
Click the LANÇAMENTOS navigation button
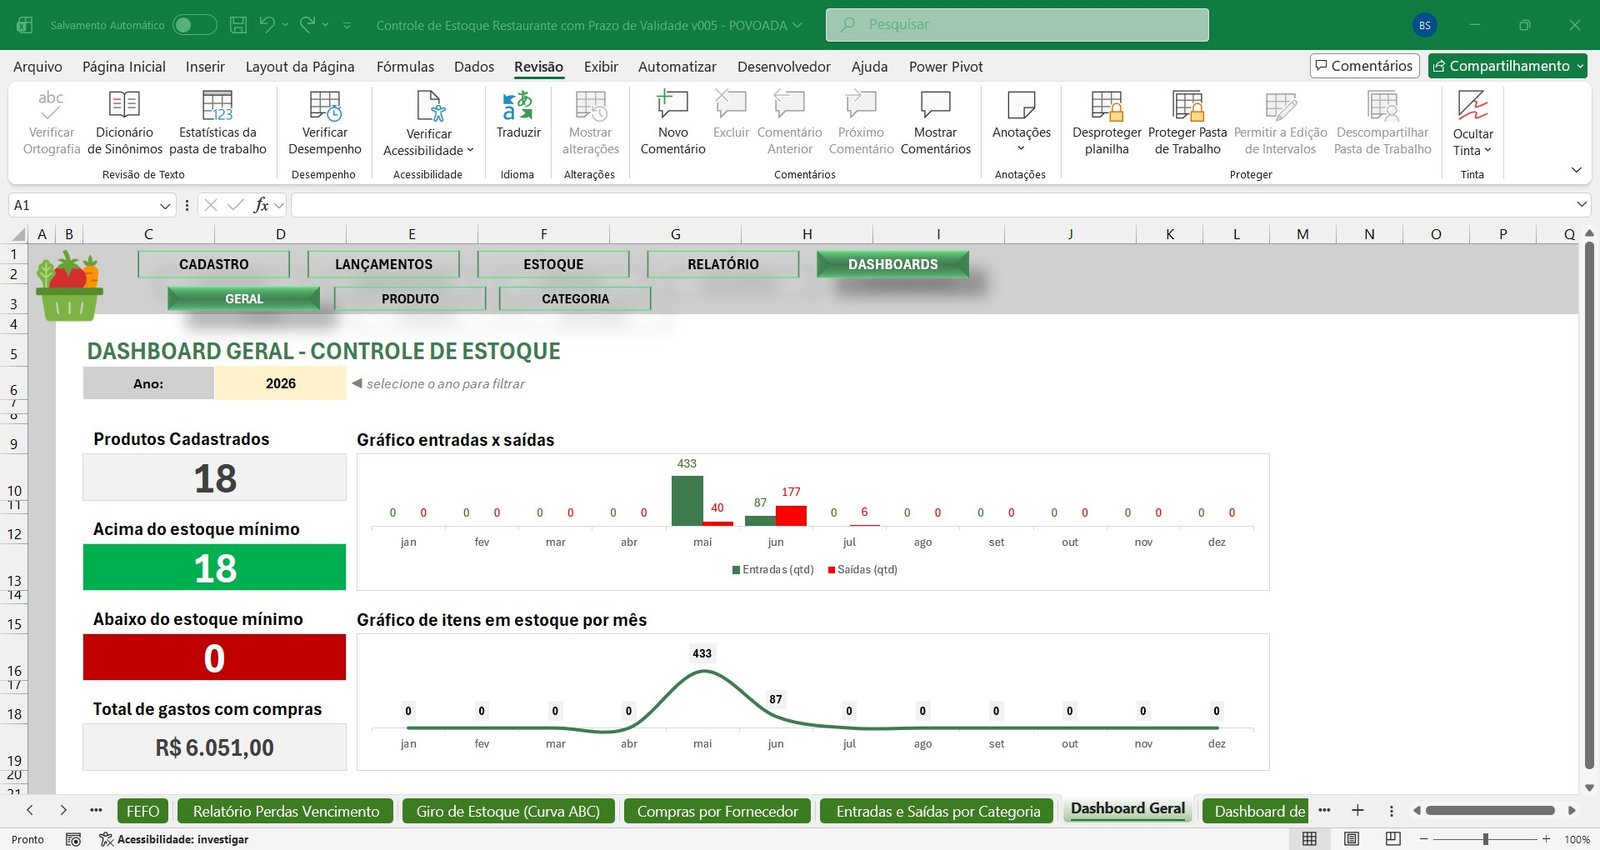click(384, 264)
